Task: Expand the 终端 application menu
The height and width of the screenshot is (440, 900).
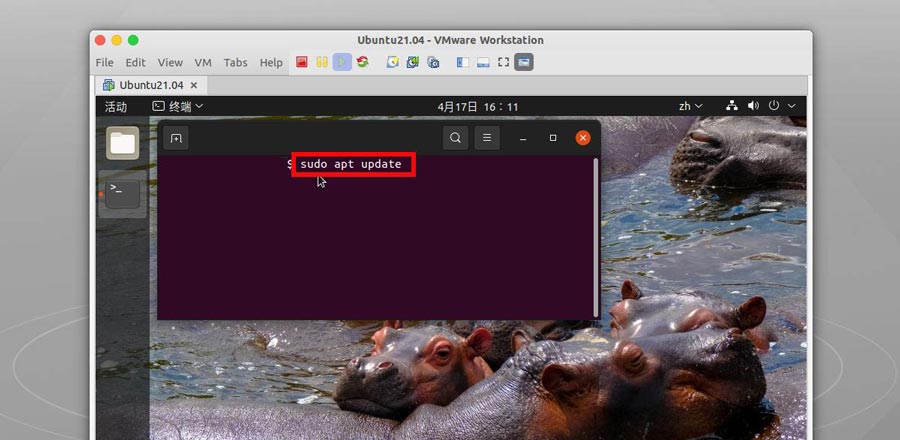Action: point(177,106)
